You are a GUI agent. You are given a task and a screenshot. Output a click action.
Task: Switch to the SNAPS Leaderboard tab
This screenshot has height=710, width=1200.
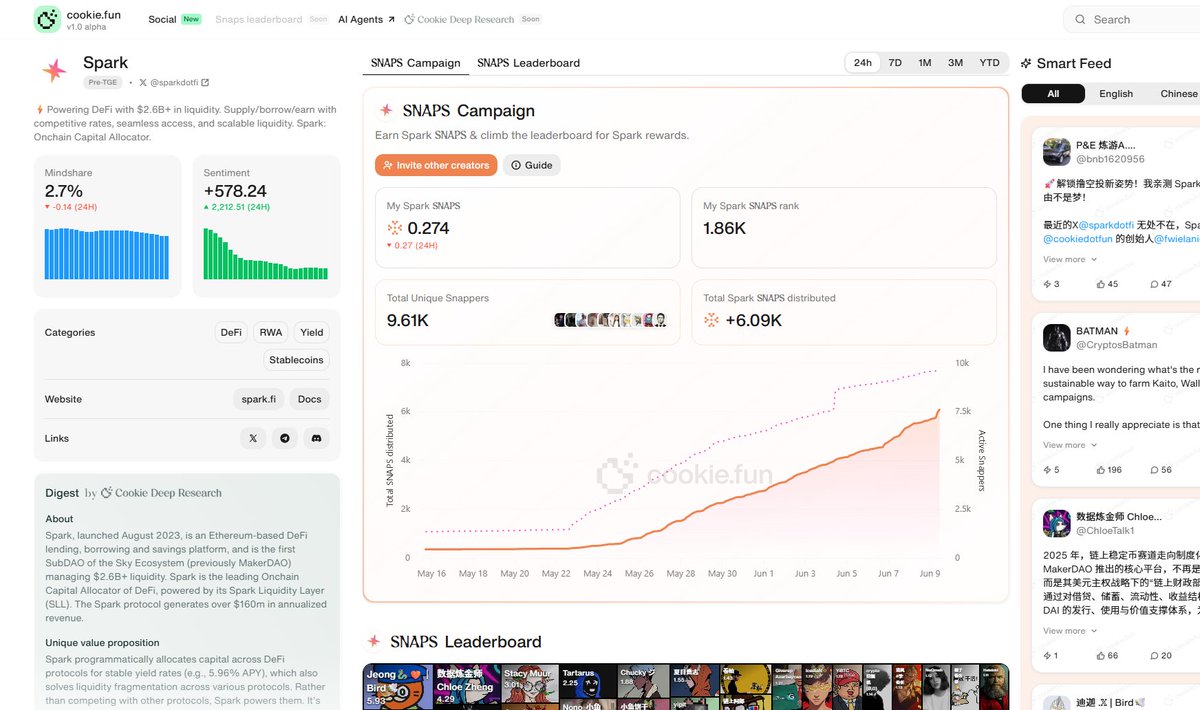pyautogui.click(x=528, y=63)
